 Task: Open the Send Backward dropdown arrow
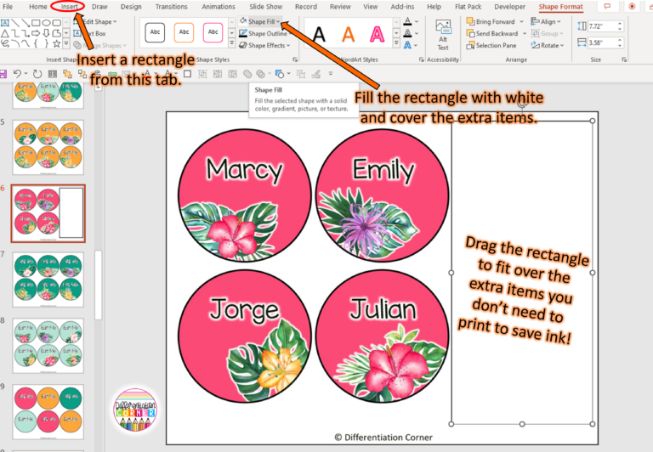524,33
